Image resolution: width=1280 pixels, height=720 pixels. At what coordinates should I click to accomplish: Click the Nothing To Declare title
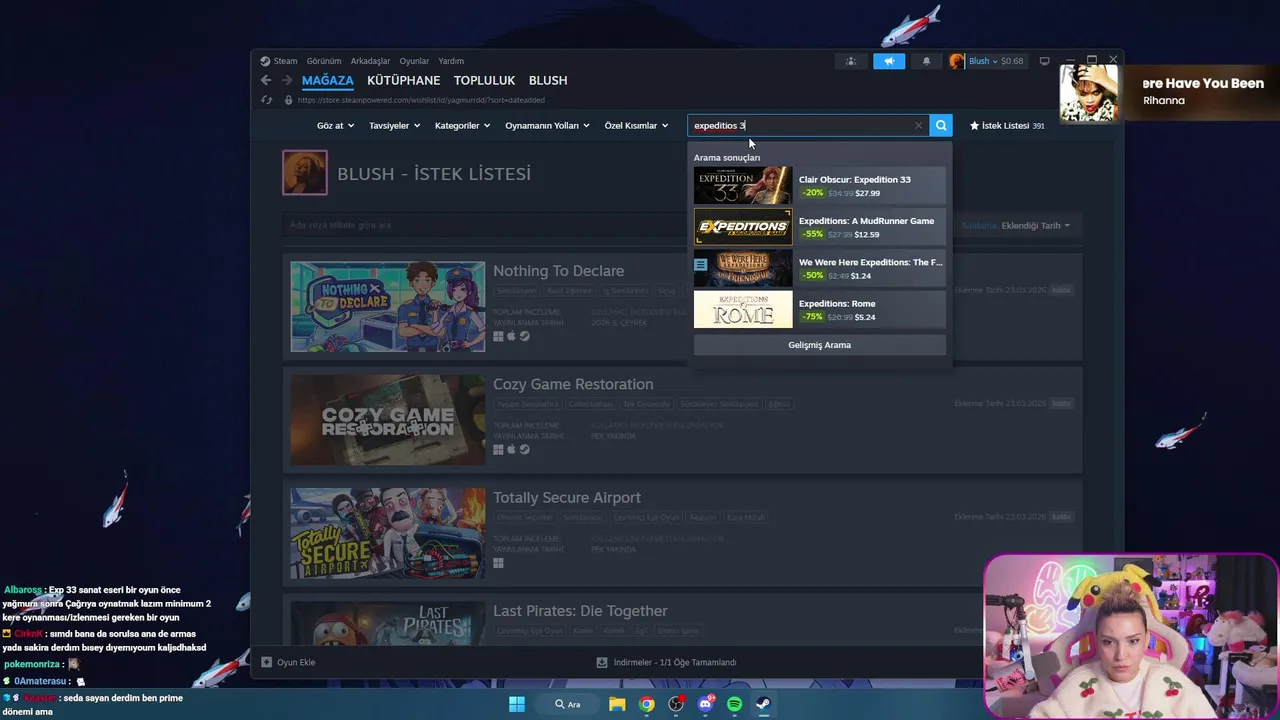(x=558, y=271)
